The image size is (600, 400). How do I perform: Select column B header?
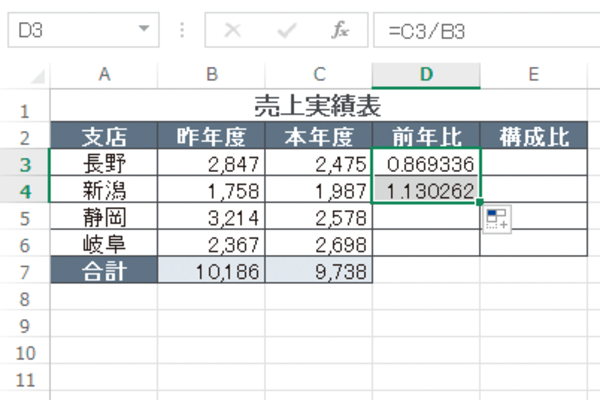tap(211, 75)
